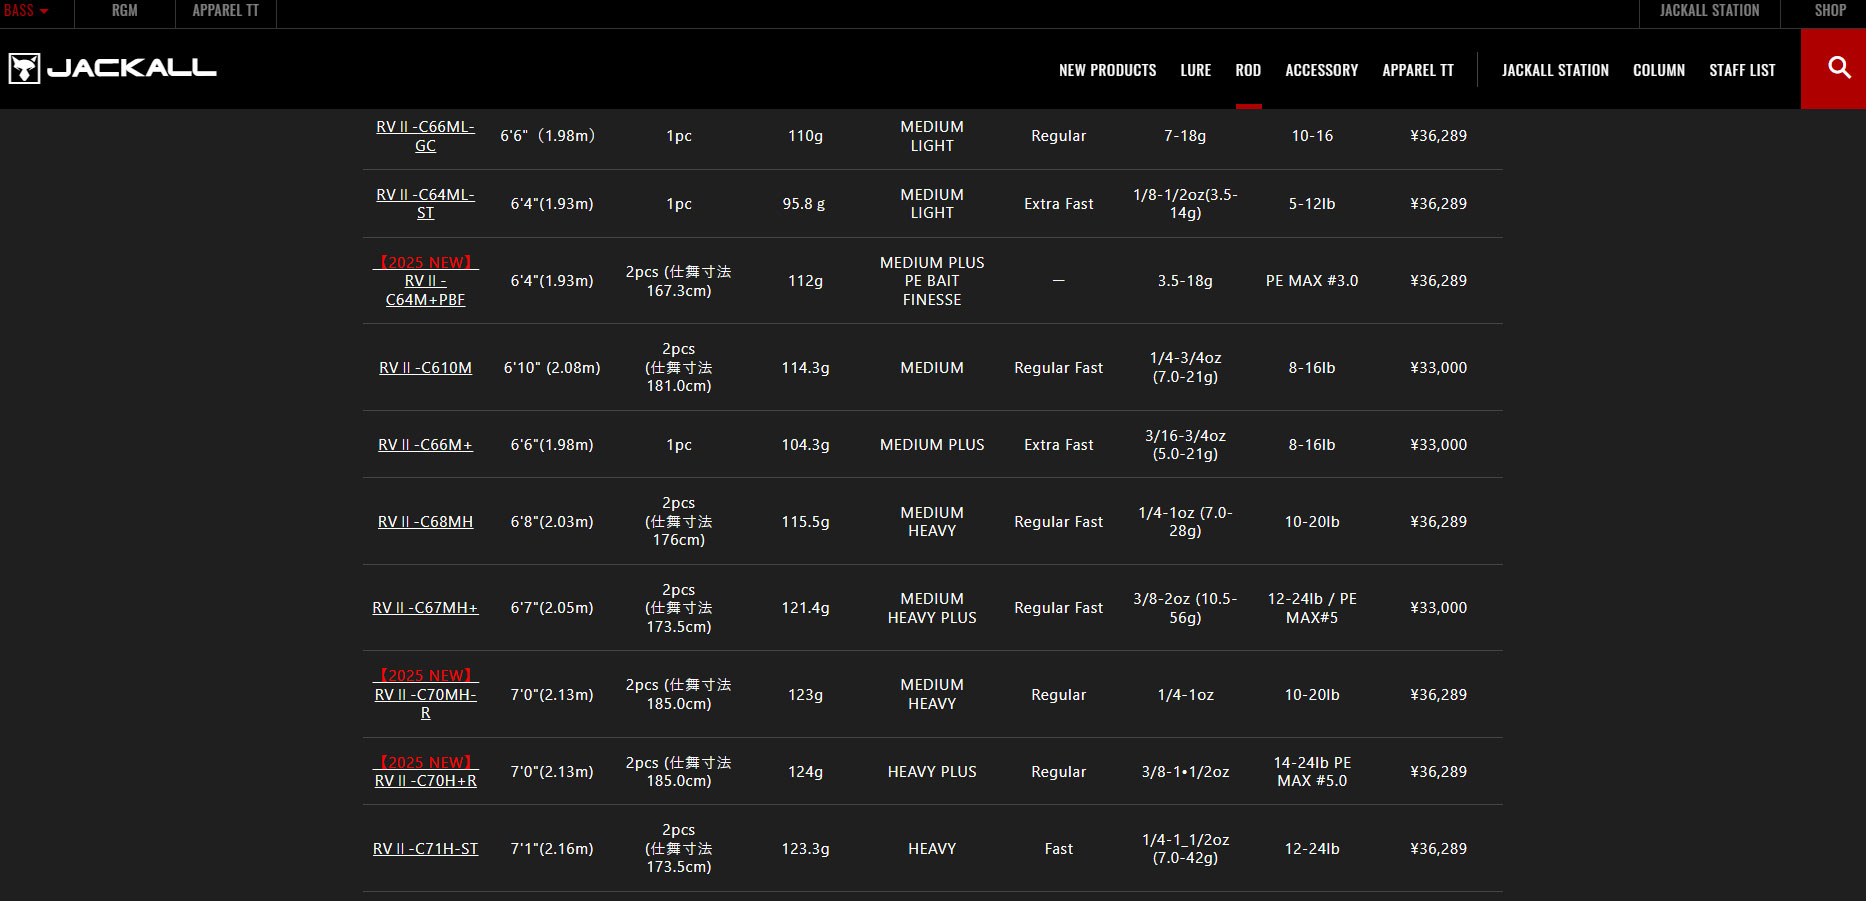Open the RV II-C68MH rod link
Viewport: 1866px width, 901px height.
coord(425,522)
